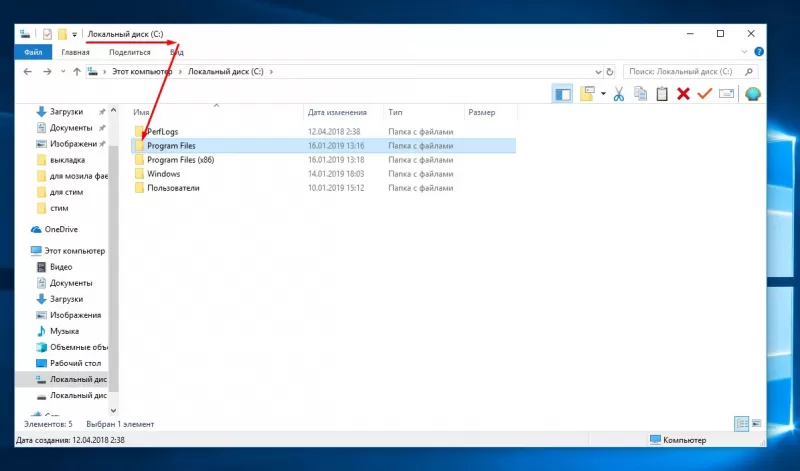Open Classic Shell settings shell icon
The image size is (800, 471).
click(x=753, y=94)
